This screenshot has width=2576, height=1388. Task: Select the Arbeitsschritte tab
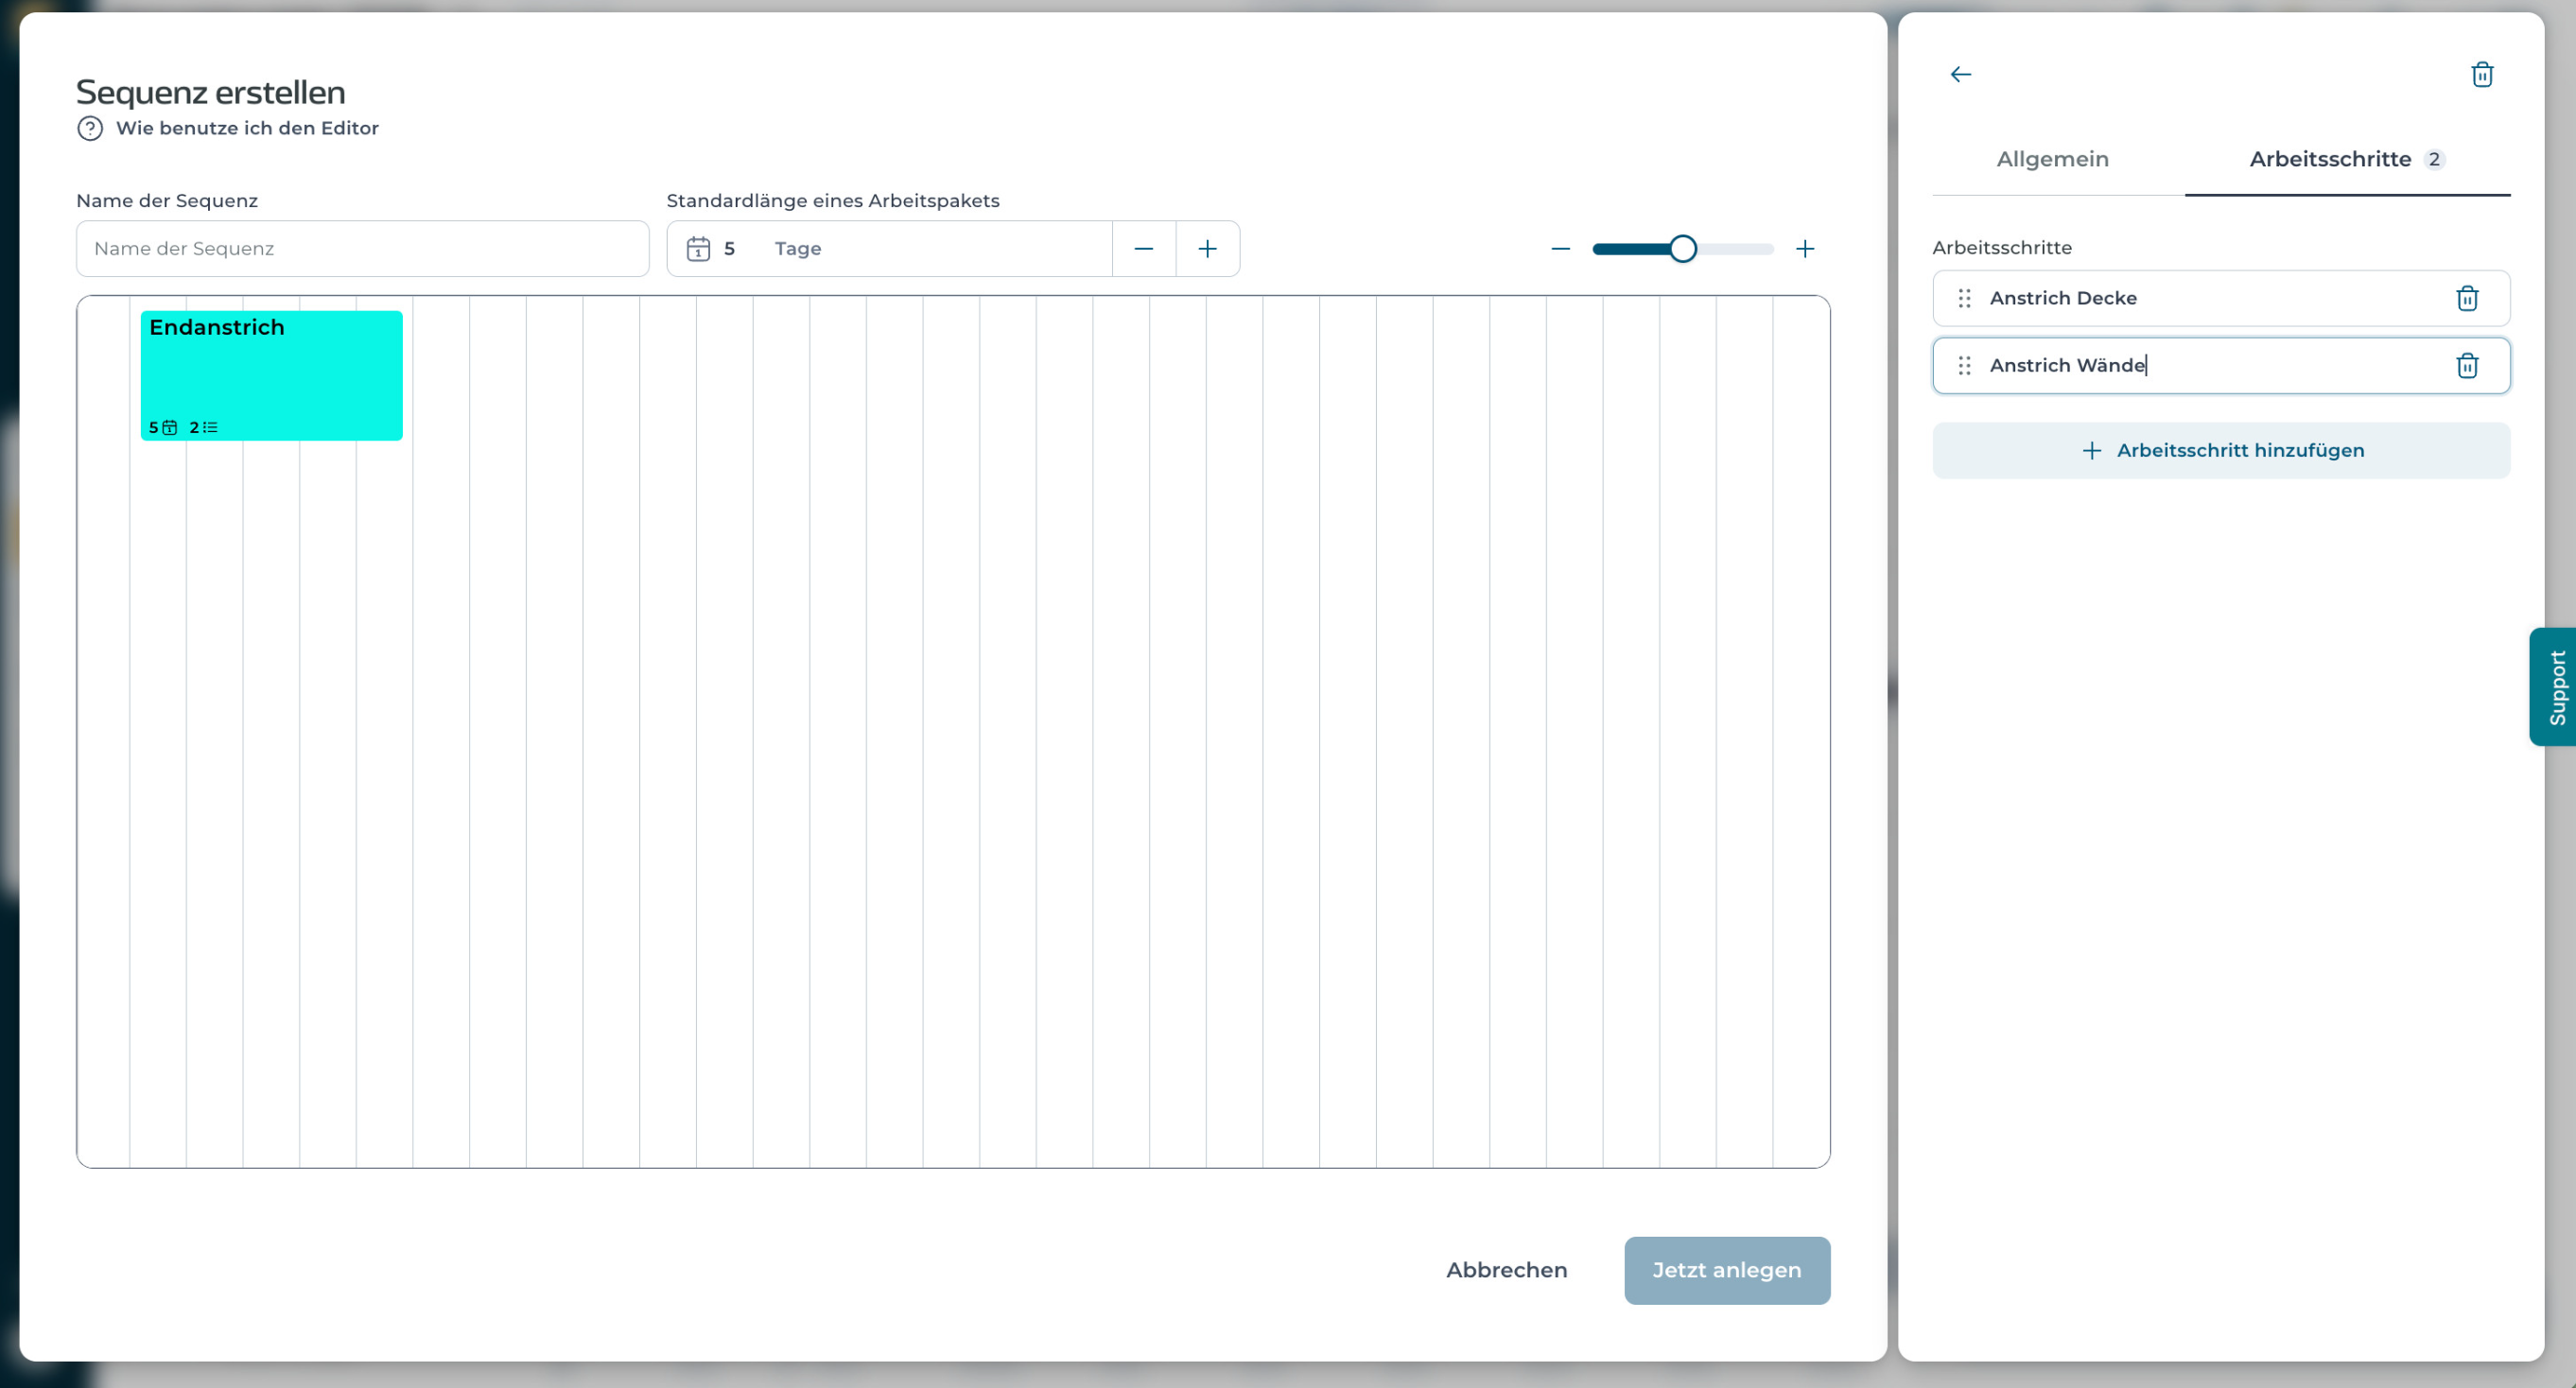click(x=2346, y=160)
